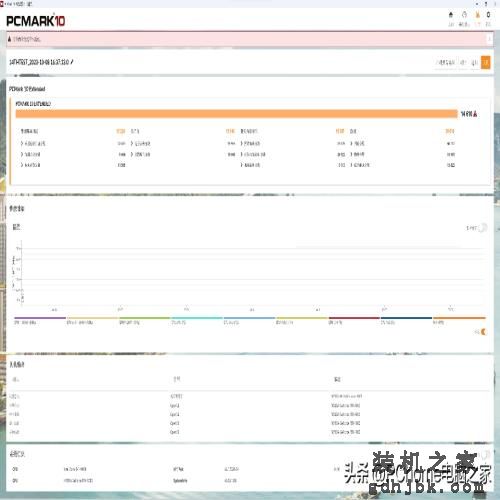Click the PCMark 10 Extended section heading
Image resolution: width=500 pixels, height=500 pixels.
click(27, 89)
